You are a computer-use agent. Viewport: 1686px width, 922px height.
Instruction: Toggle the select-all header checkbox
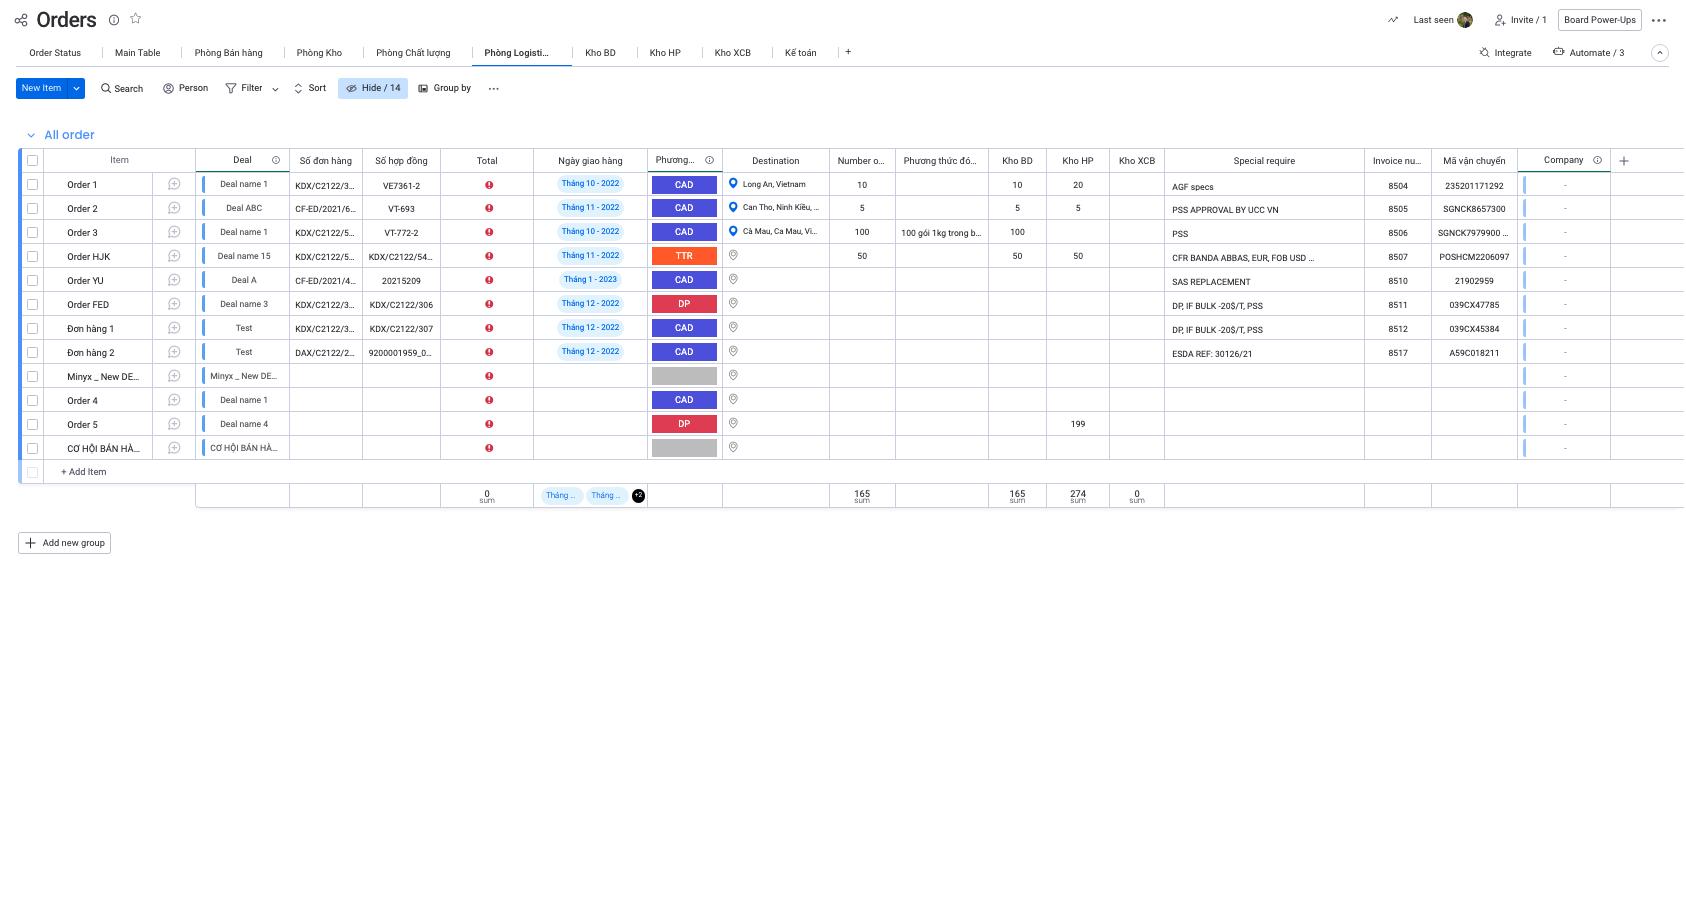33,161
